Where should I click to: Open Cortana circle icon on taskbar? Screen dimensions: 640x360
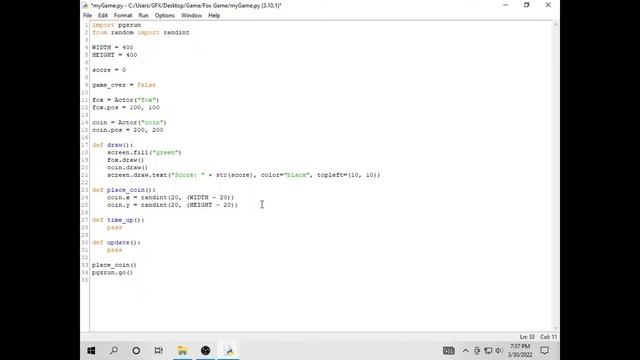click(x=136, y=351)
